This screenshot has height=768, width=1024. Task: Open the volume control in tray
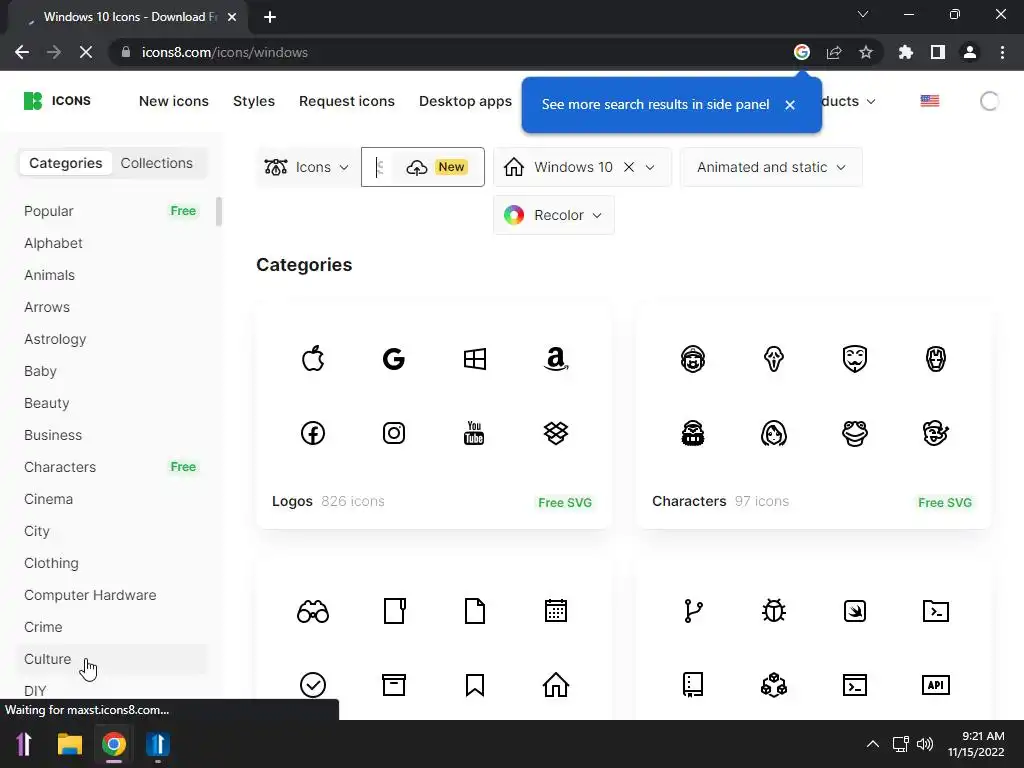click(925, 744)
